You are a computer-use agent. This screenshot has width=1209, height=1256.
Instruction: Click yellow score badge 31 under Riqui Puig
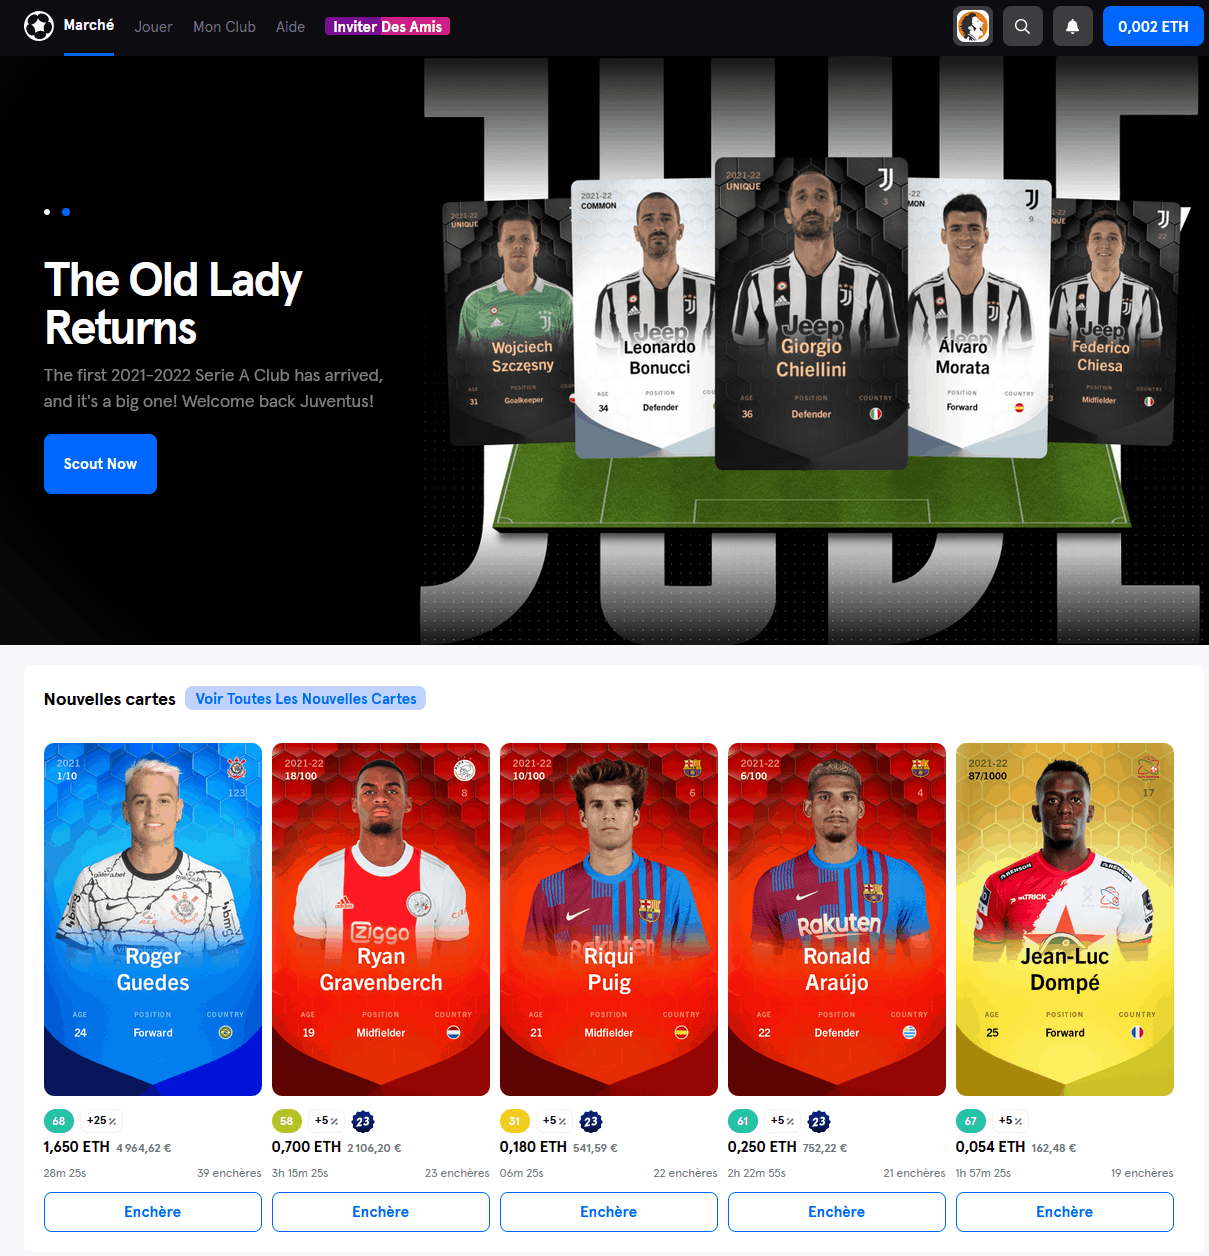pyautogui.click(x=514, y=1121)
